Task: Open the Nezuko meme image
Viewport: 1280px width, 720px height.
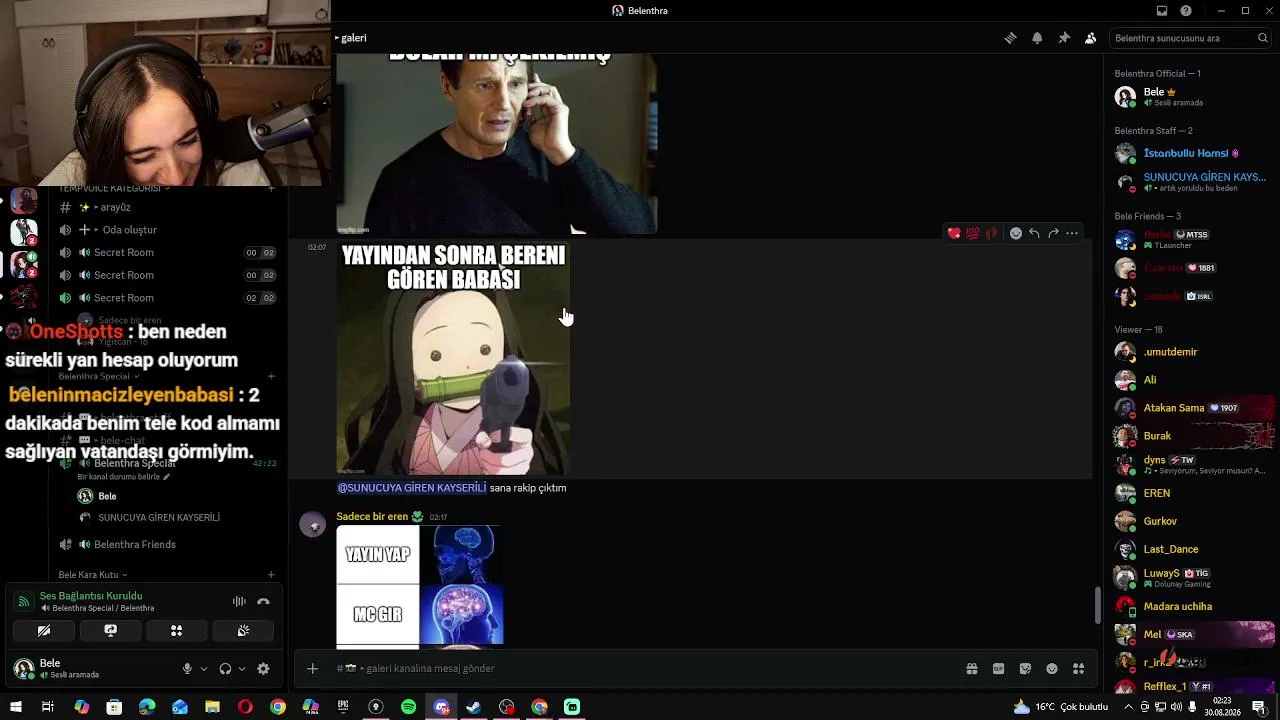Action: pos(453,358)
